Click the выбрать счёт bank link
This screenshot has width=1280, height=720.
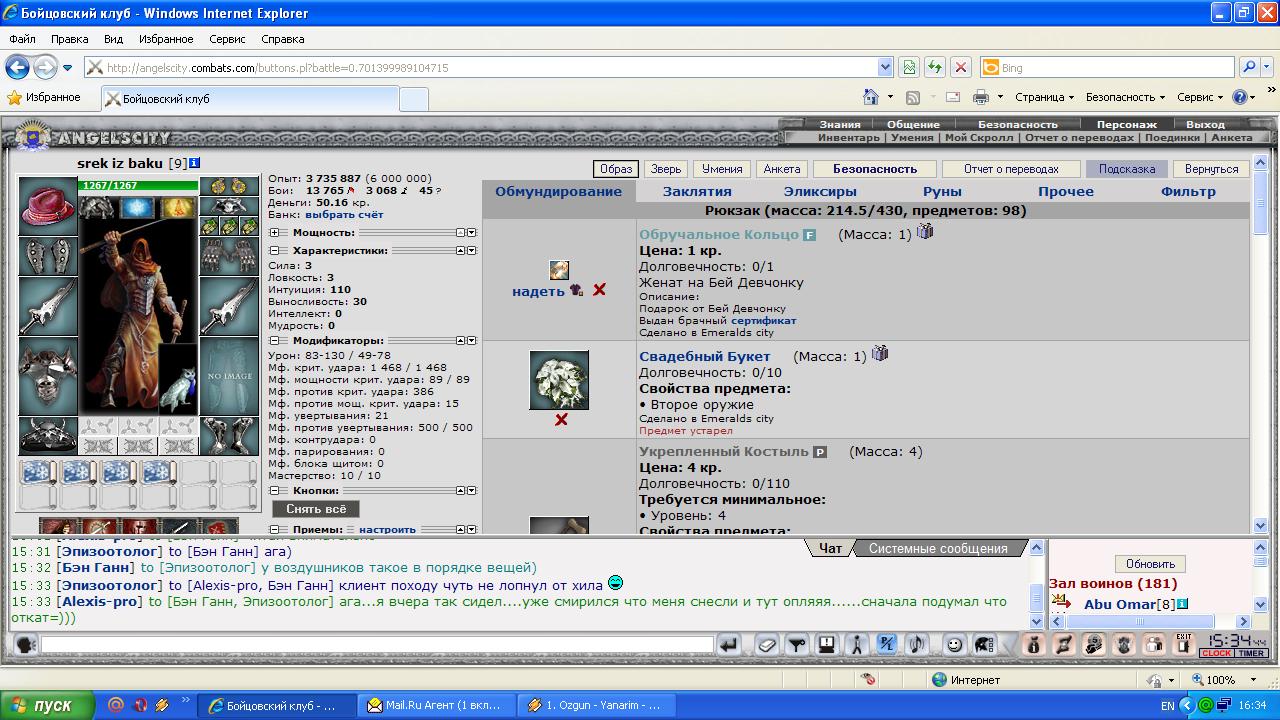click(344, 214)
